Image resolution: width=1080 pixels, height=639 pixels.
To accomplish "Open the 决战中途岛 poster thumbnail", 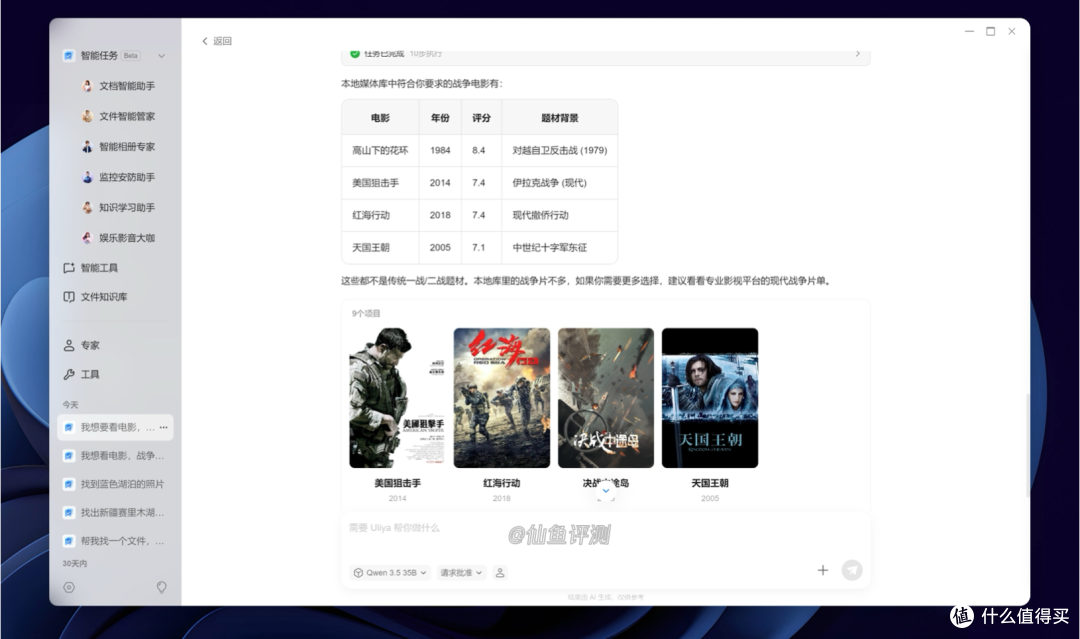I will (x=605, y=398).
